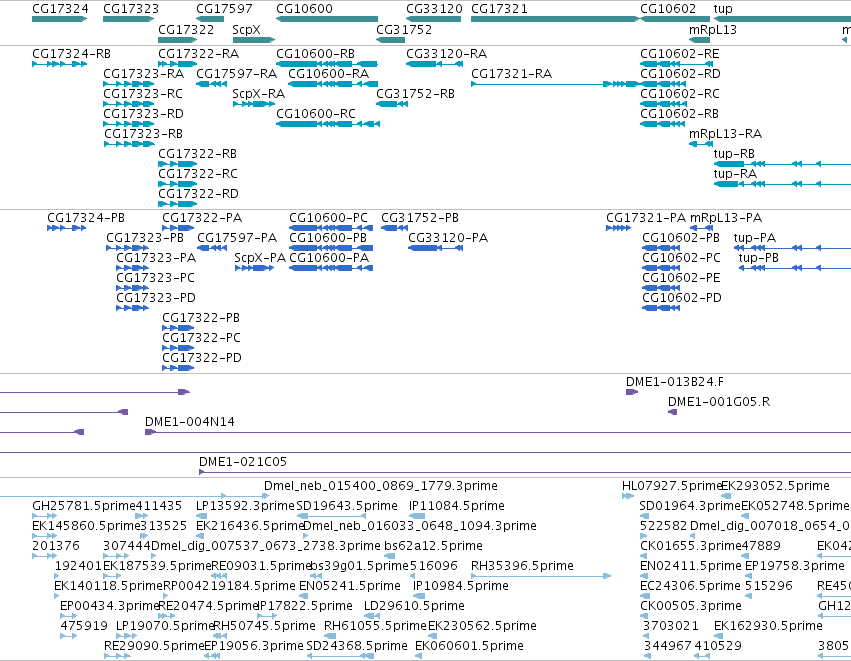The image size is (851, 661).
Task: Select the CG33120 gene label
Action: point(434,9)
